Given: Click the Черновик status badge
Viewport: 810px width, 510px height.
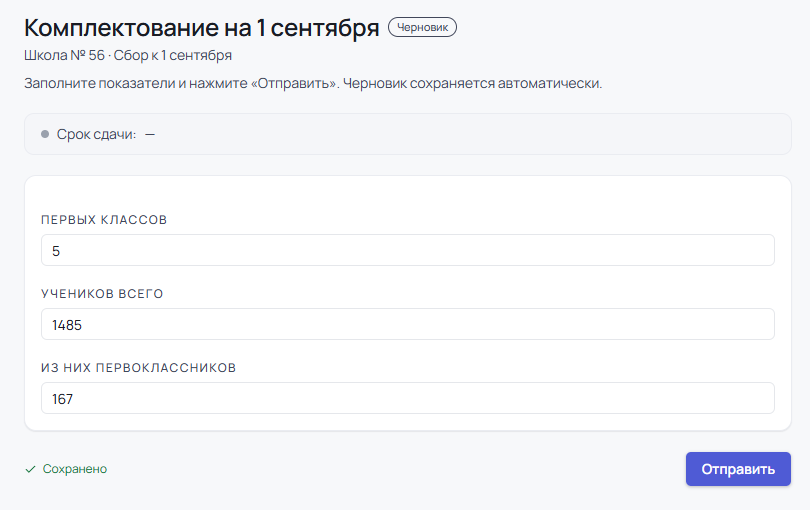Looking at the screenshot, I should click(x=422, y=27).
